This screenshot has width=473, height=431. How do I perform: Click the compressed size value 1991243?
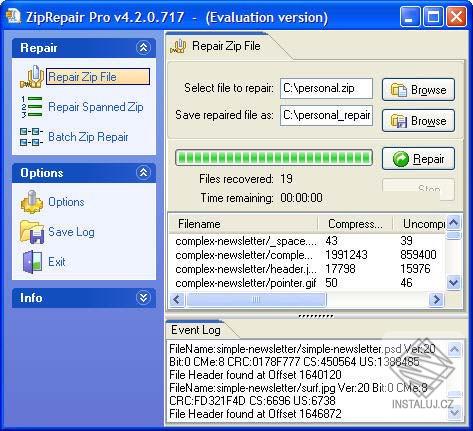[x=346, y=255]
